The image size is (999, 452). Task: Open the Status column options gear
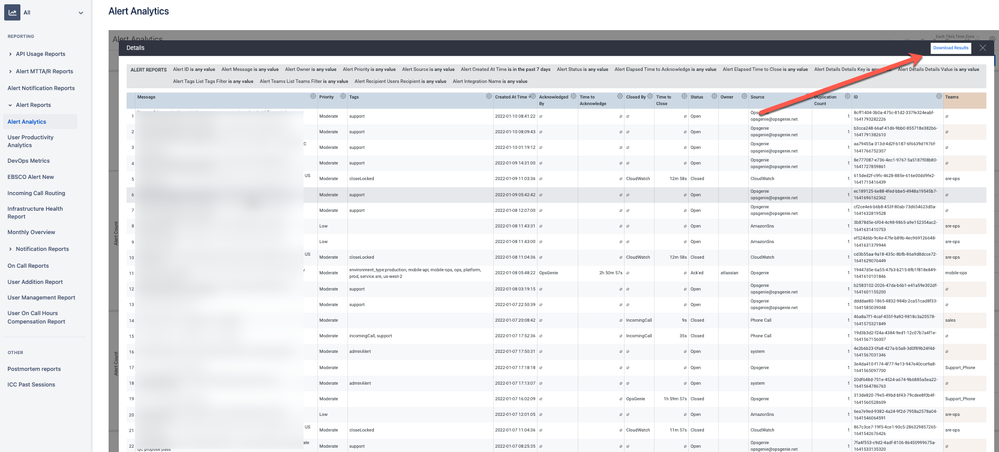pos(713,96)
